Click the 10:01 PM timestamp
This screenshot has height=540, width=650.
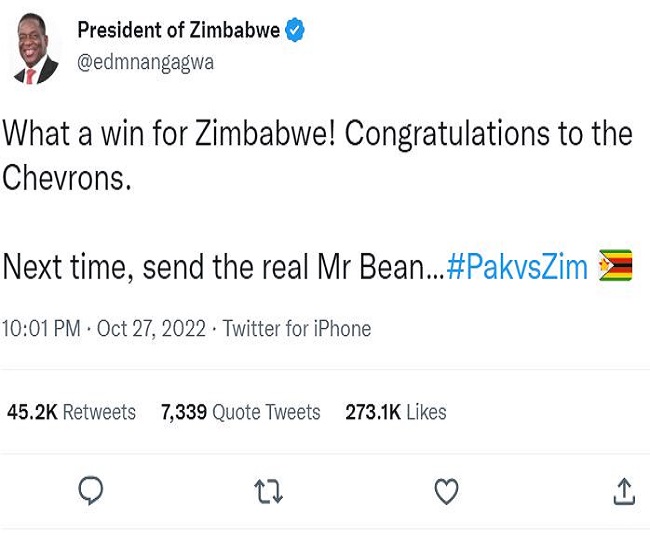[41, 329]
